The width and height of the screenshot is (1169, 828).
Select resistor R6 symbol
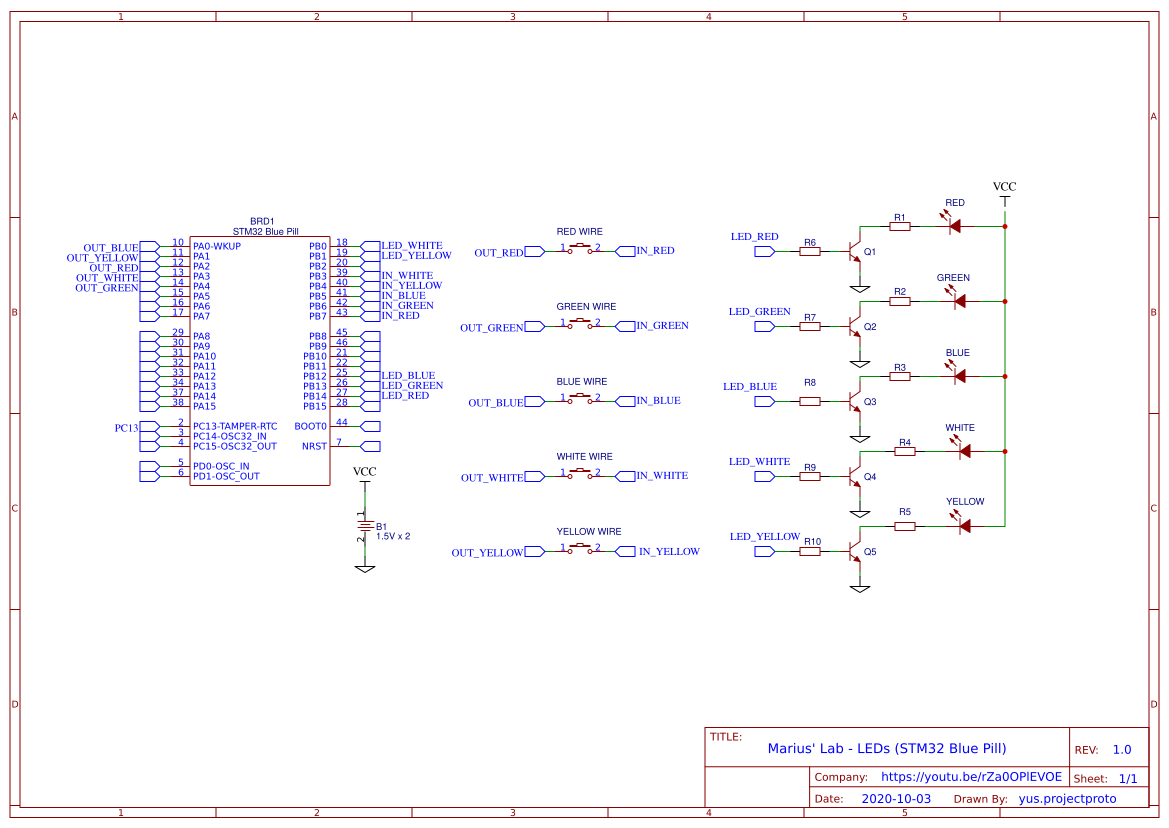click(x=808, y=251)
